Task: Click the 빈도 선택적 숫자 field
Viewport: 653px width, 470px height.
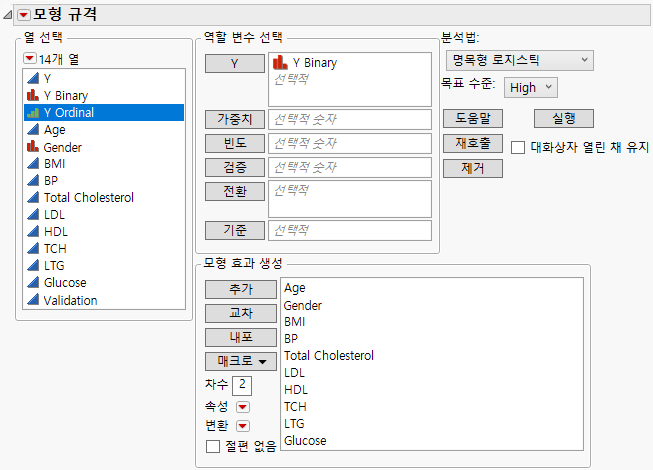Action: (x=350, y=144)
